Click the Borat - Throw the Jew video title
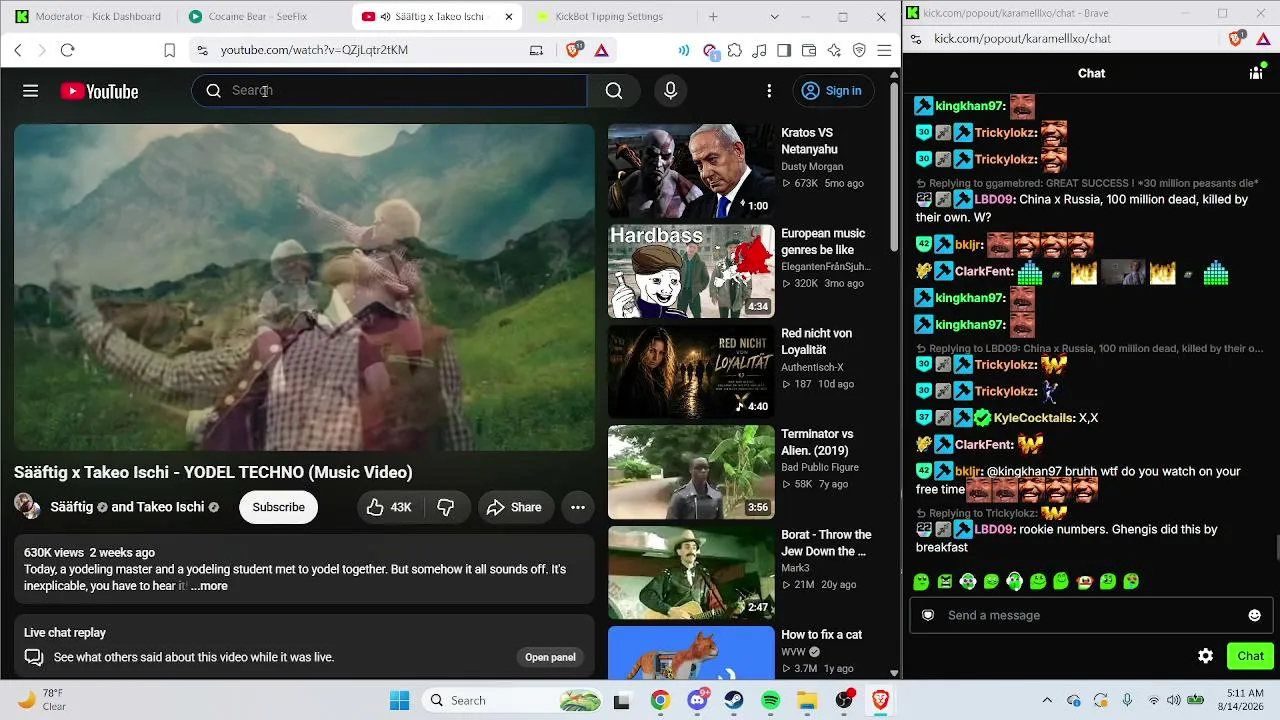 click(826, 543)
